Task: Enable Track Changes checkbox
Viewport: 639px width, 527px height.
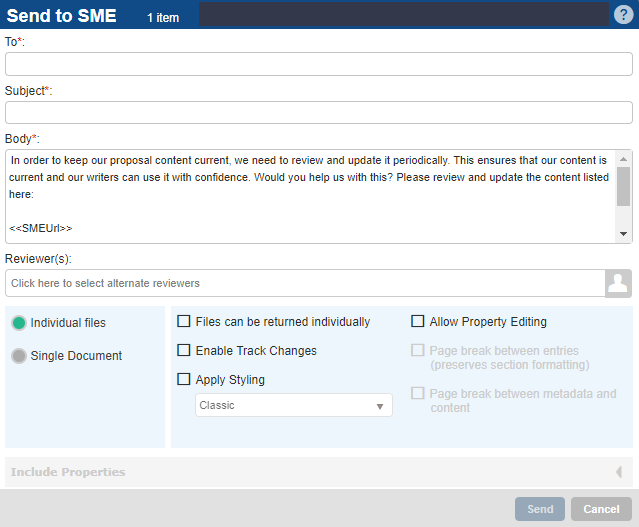Action: [x=183, y=350]
